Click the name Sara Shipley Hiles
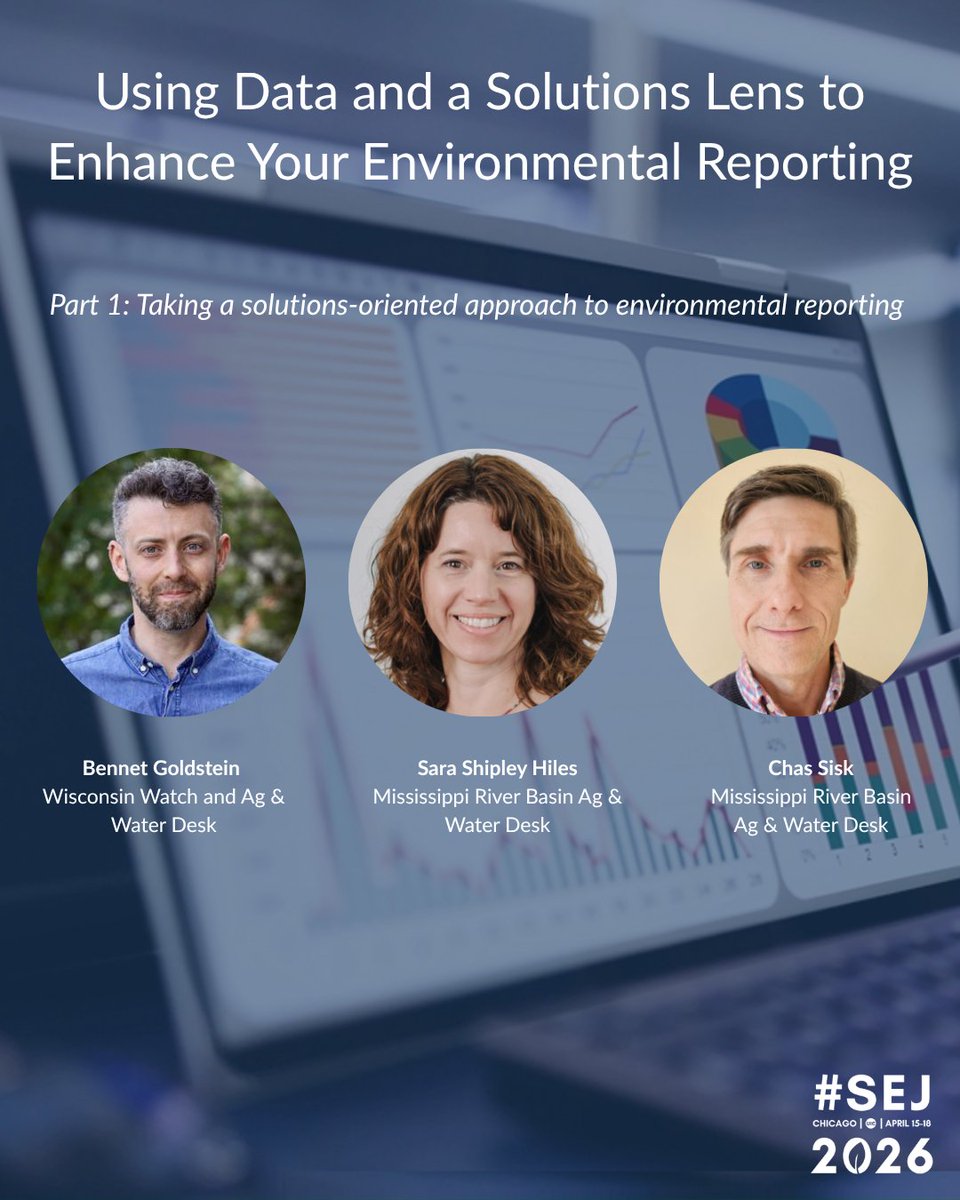This screenshot has width=960, height=1200. pos(497,769)
